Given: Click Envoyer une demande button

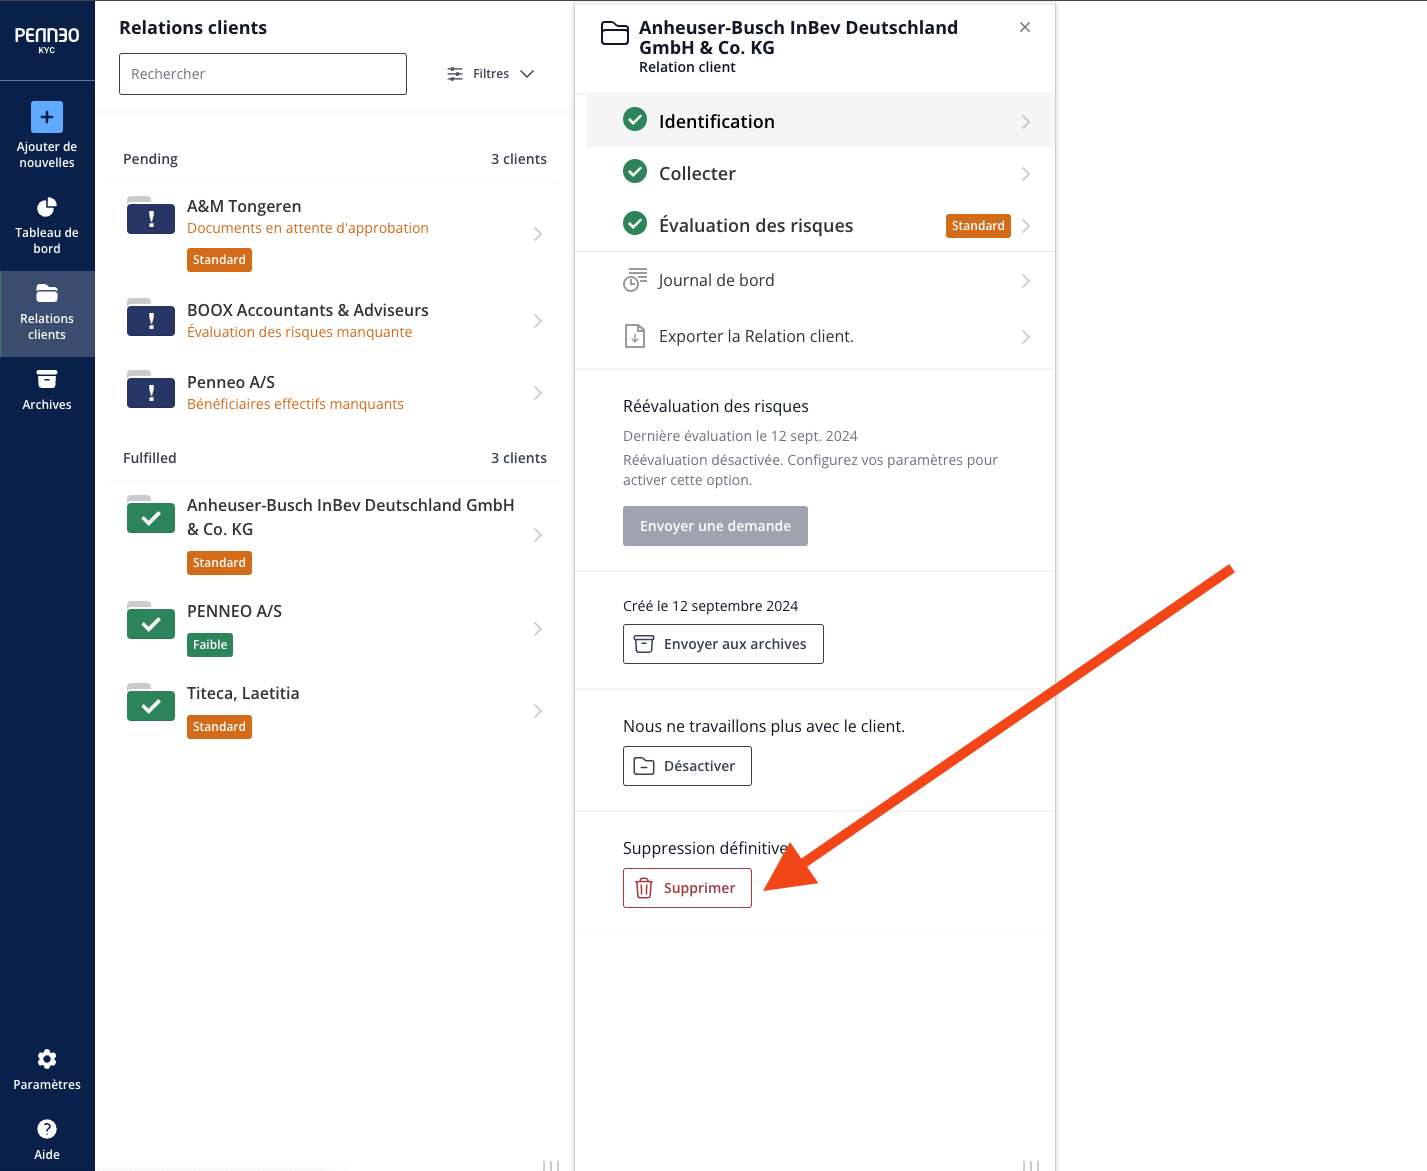Looking at the screenshot, I should click(x=715, y=526).
